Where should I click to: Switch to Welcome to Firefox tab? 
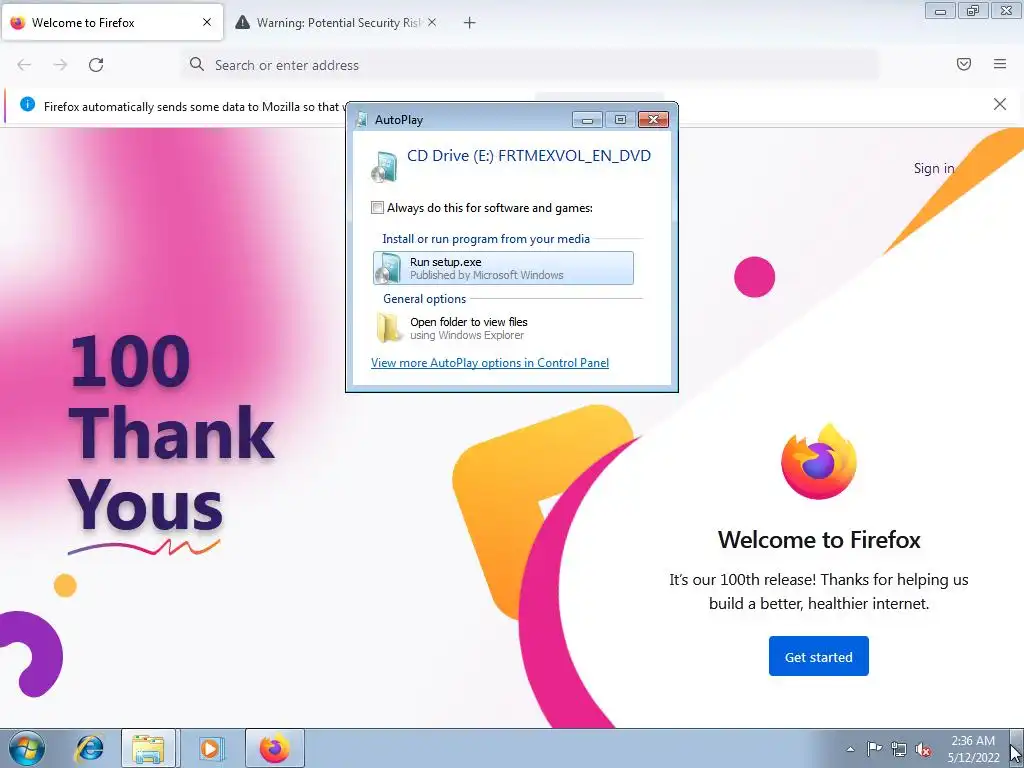tap(112, 23)
